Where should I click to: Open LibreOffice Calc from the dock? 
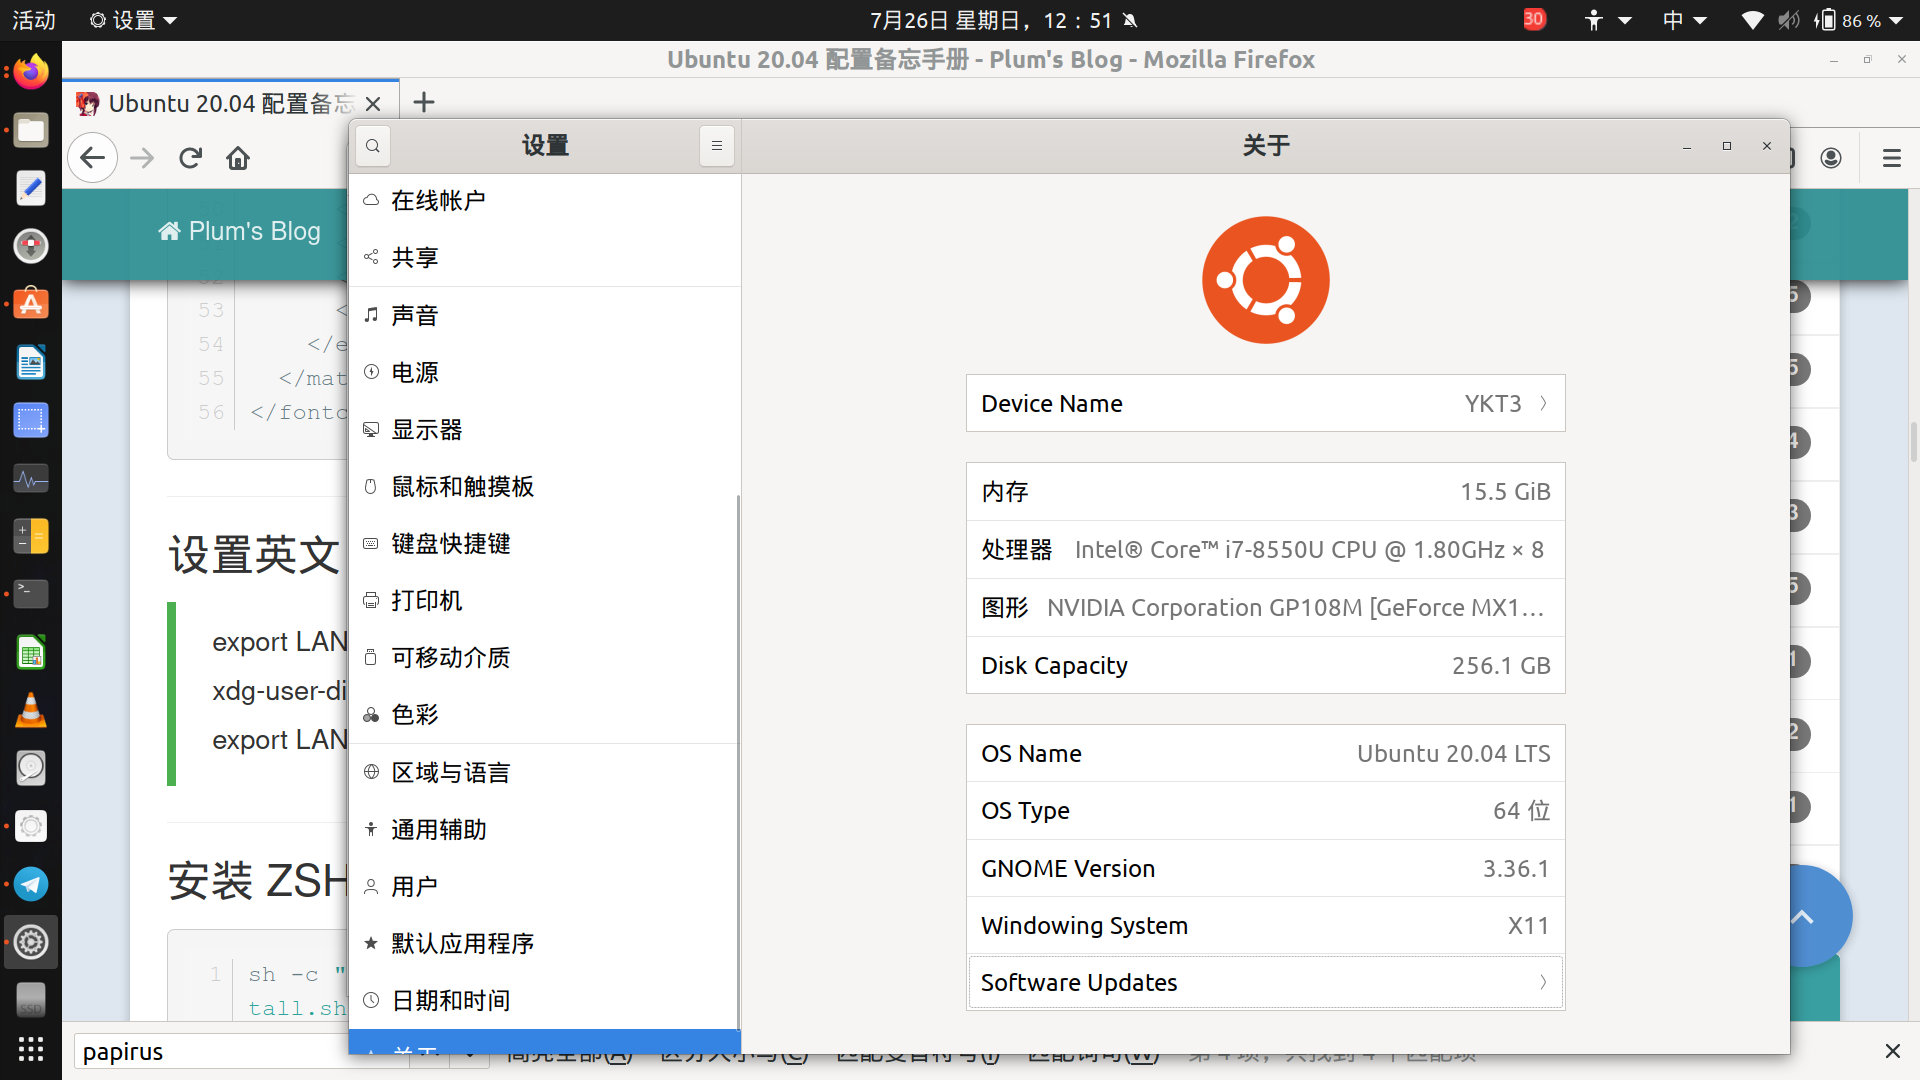point(31,652)
